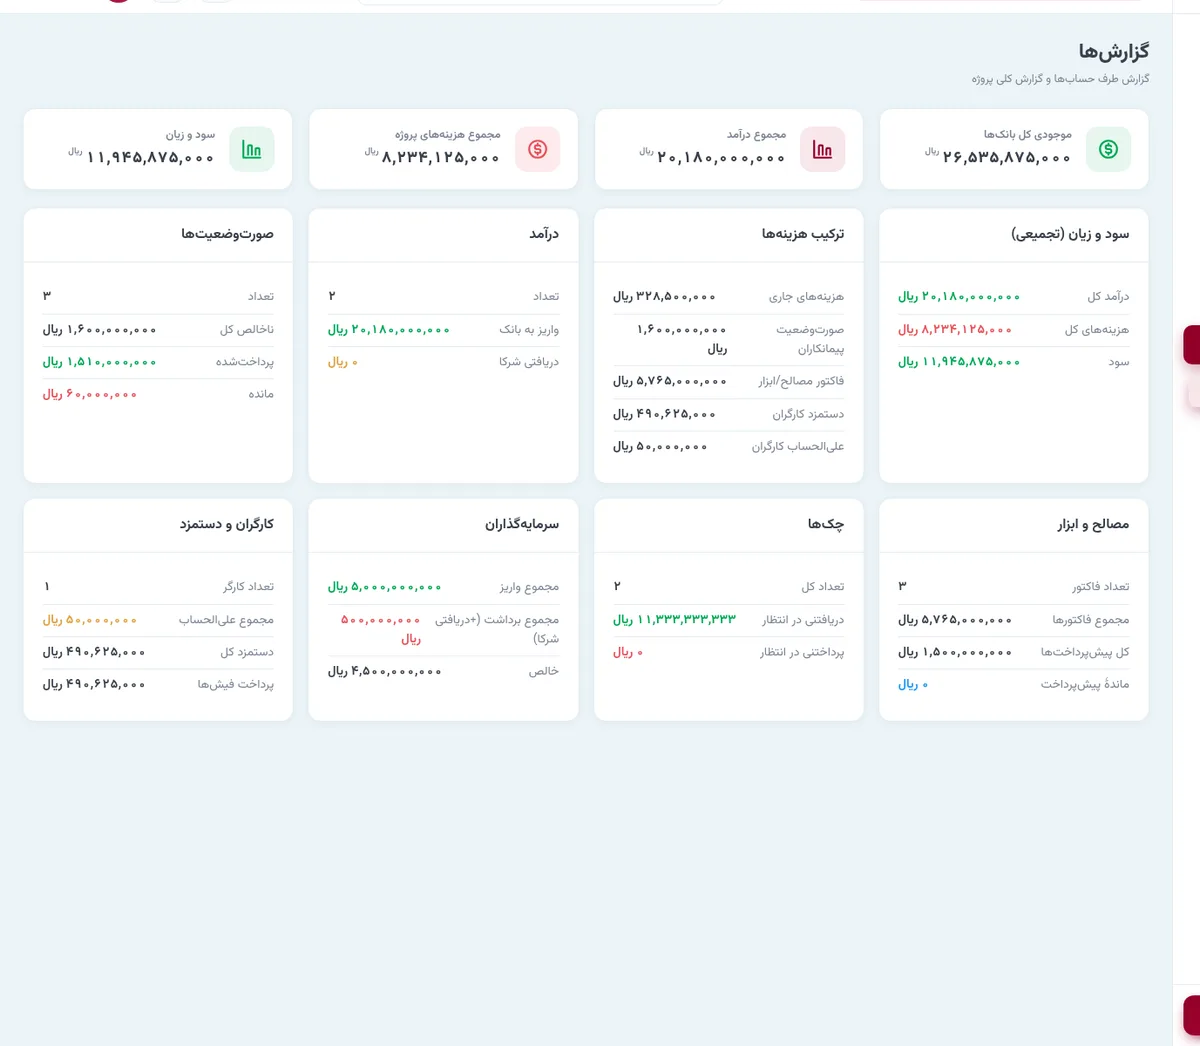Select the bank balance value ۲۶,۵۳۵,۸۷۵,۰۰۰
Viewport: 1200px width, 1046px height.
click(x=1007, y=157)
